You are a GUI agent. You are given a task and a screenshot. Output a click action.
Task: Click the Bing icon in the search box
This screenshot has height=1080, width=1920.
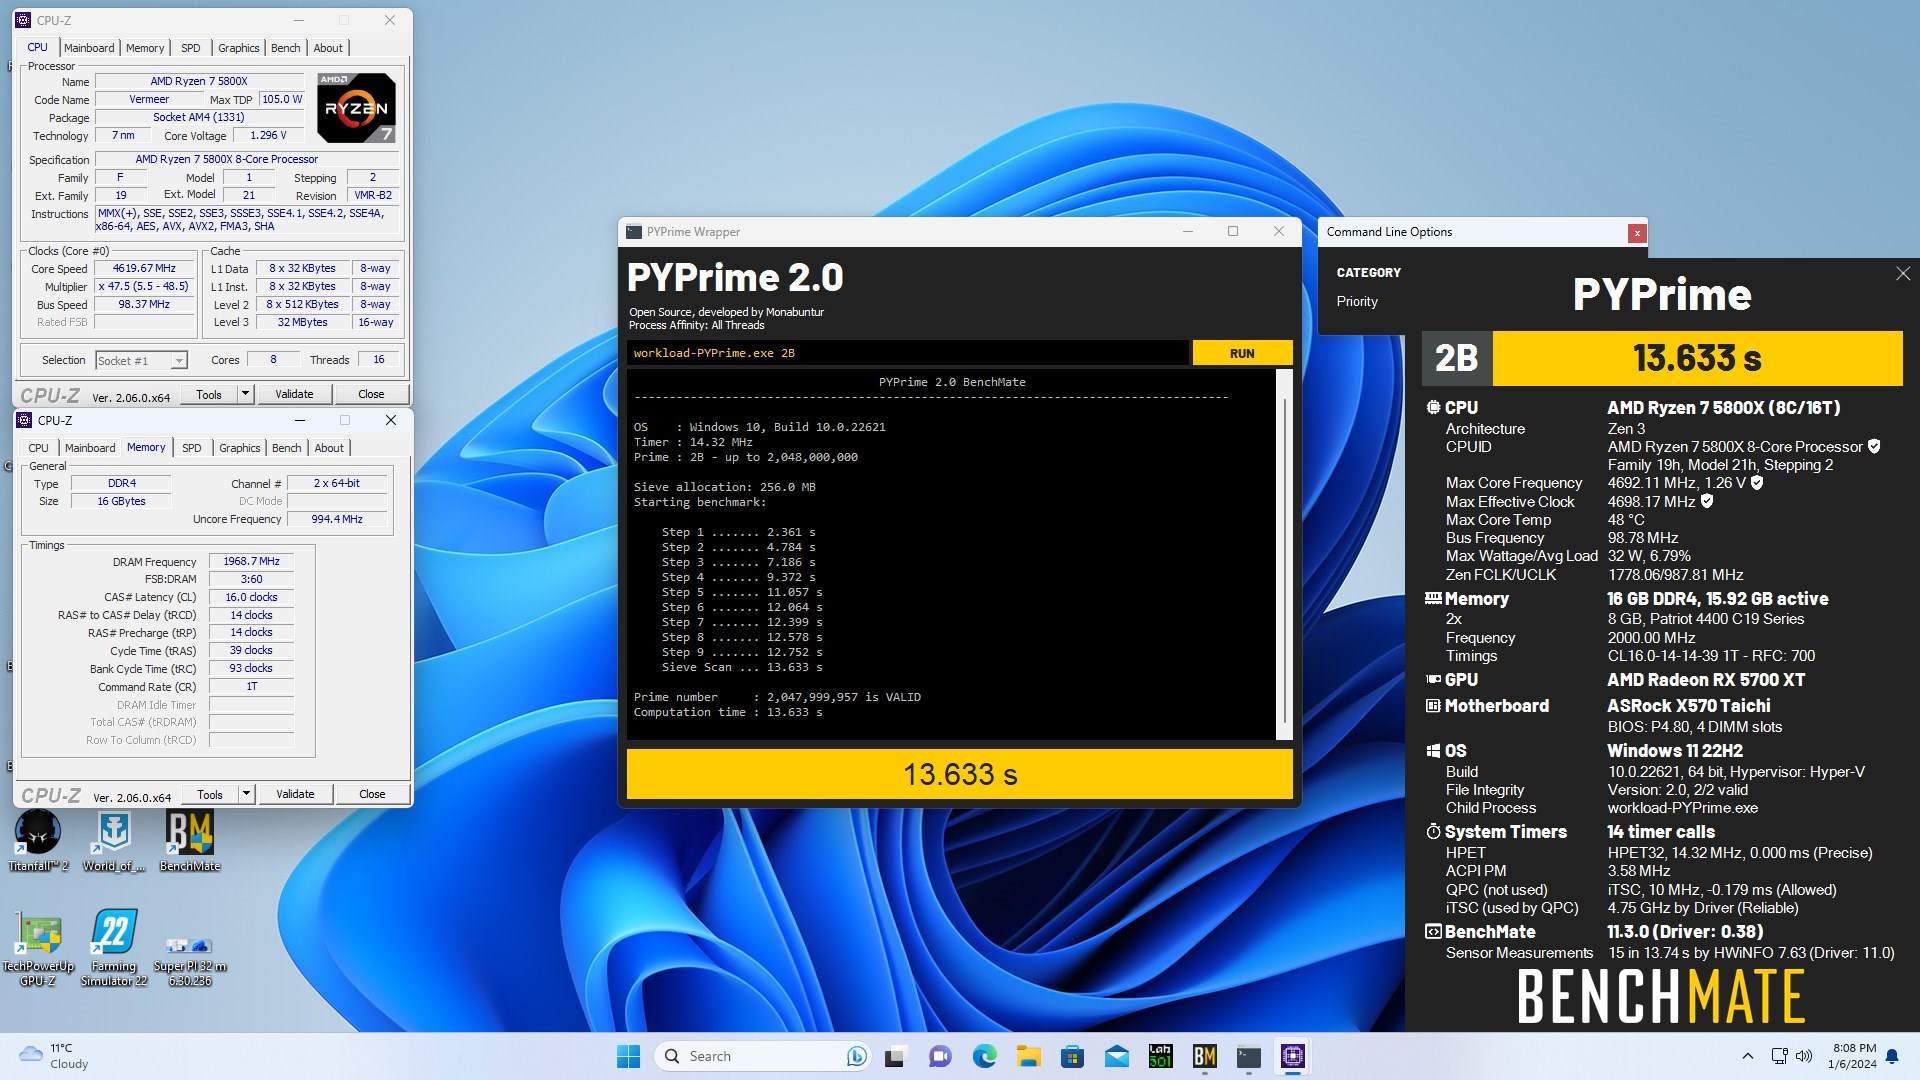point(856,1056)
